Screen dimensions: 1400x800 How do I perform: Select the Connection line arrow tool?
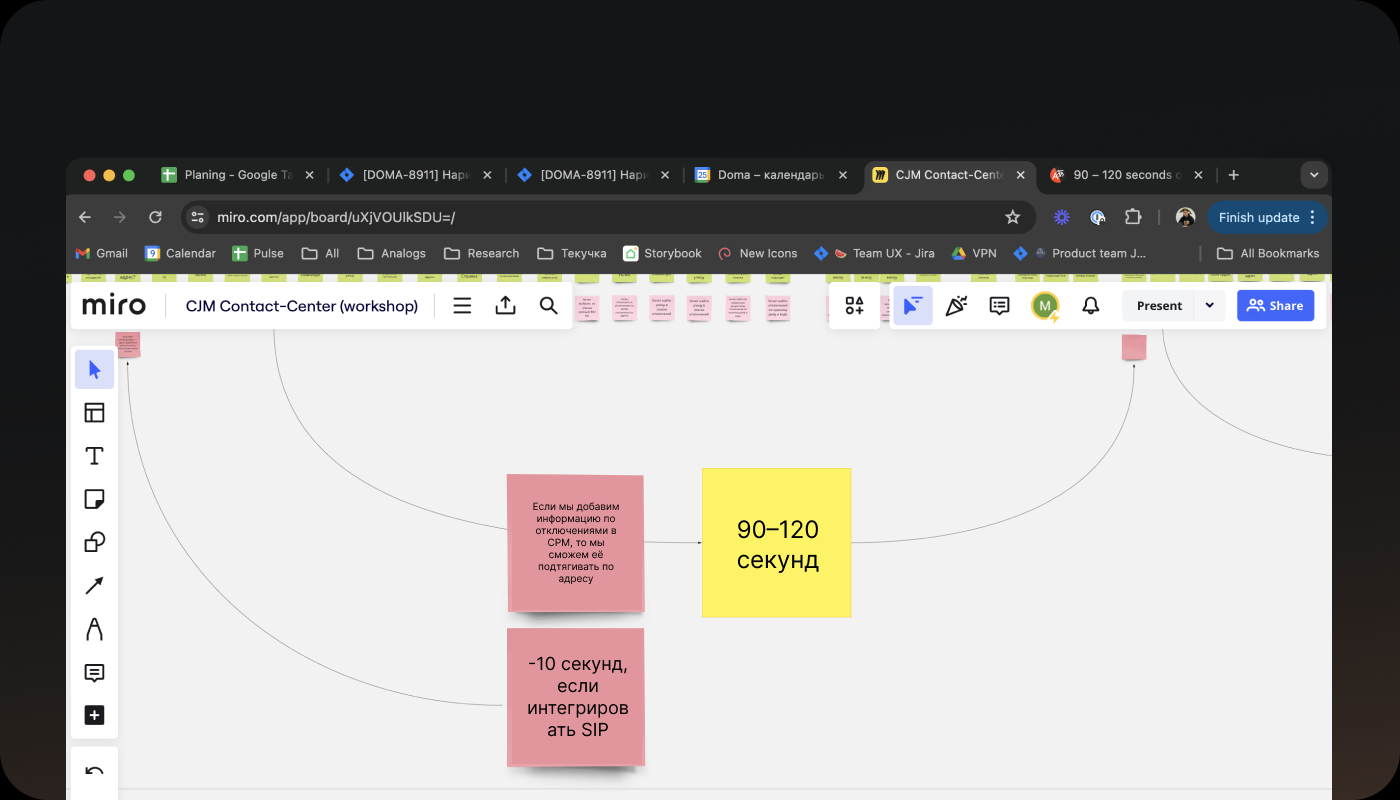(x=94, y=586)
